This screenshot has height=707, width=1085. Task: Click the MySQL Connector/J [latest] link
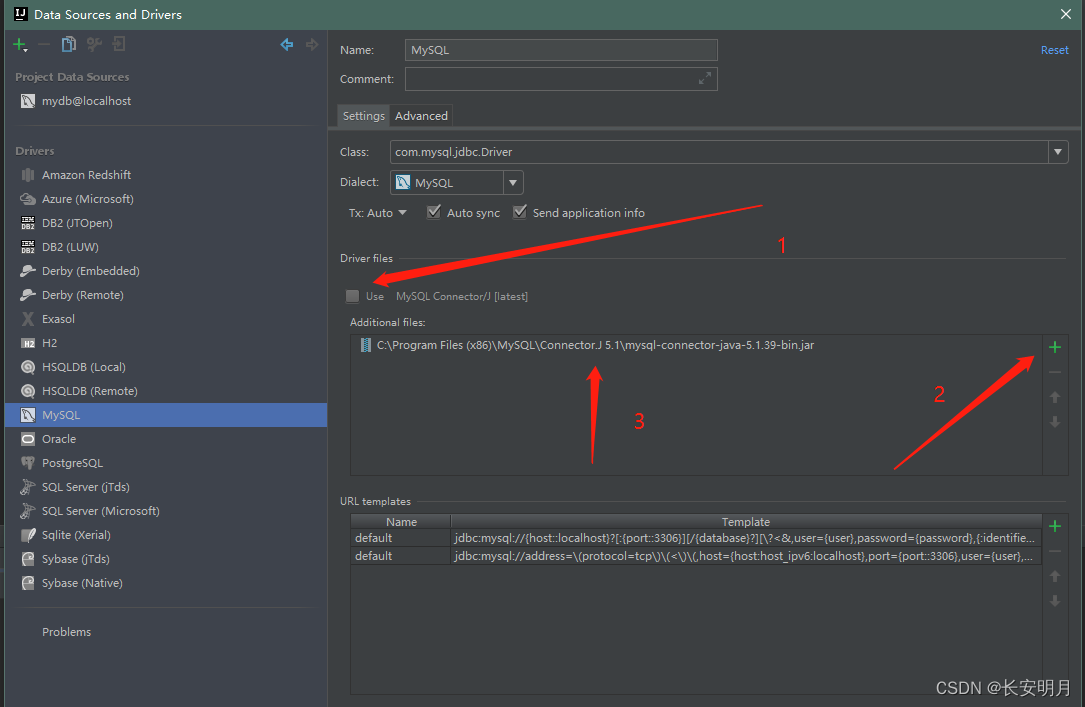[462, 297]
